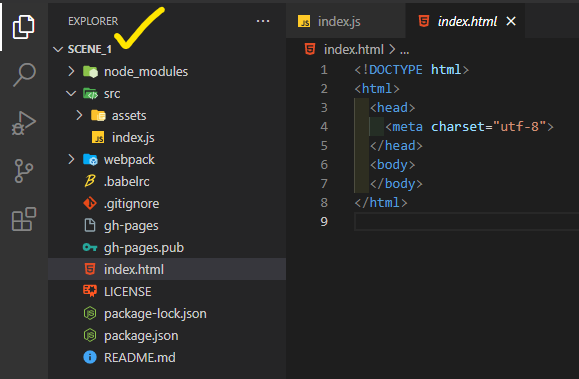Click the "utf-8" string value
Screen dimensions: 579x379
(x=519, y=127)
